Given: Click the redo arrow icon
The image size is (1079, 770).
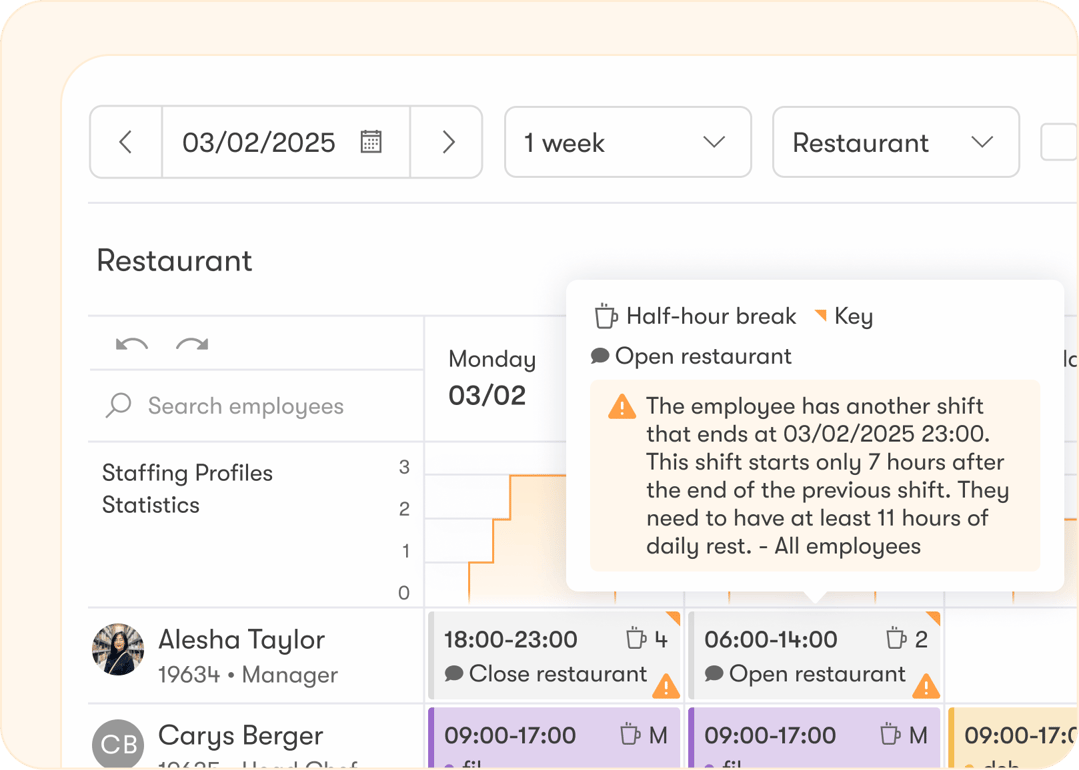Looking at the screenshot, I should click(192, 344).
